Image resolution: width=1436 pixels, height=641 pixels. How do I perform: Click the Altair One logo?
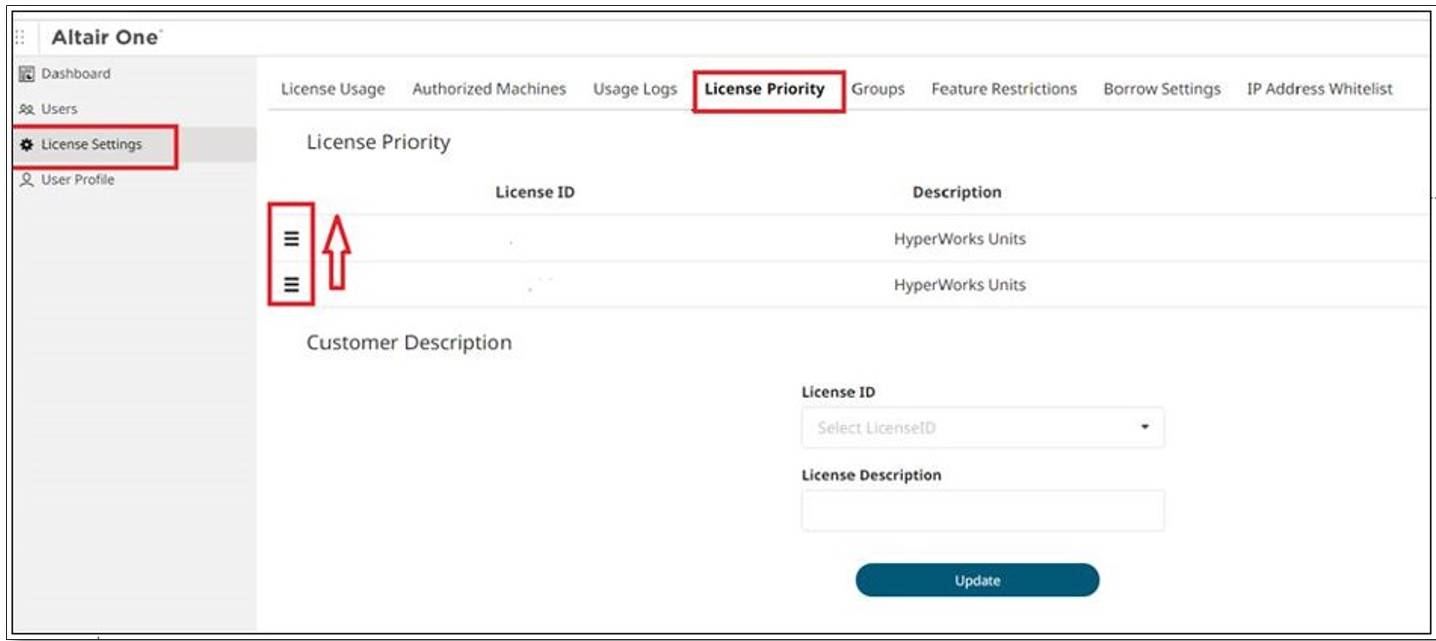106,37
